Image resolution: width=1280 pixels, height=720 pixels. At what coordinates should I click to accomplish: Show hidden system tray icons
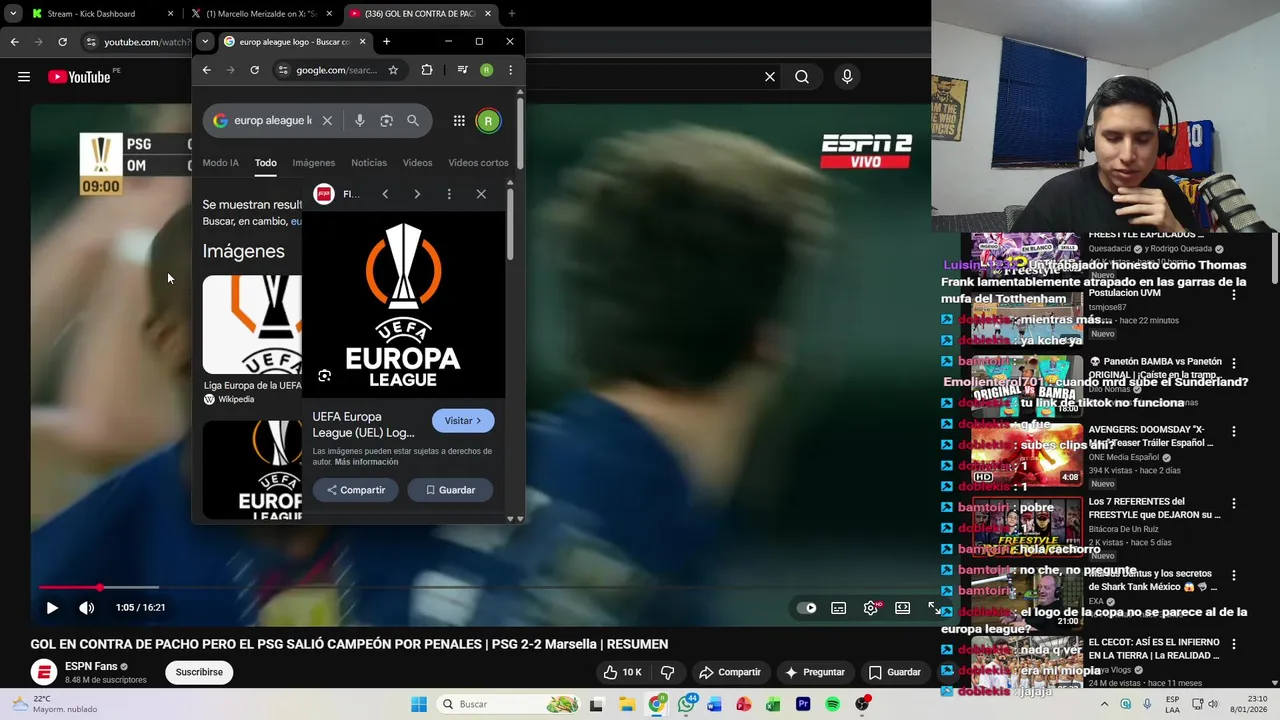(x=1104, y=704)
